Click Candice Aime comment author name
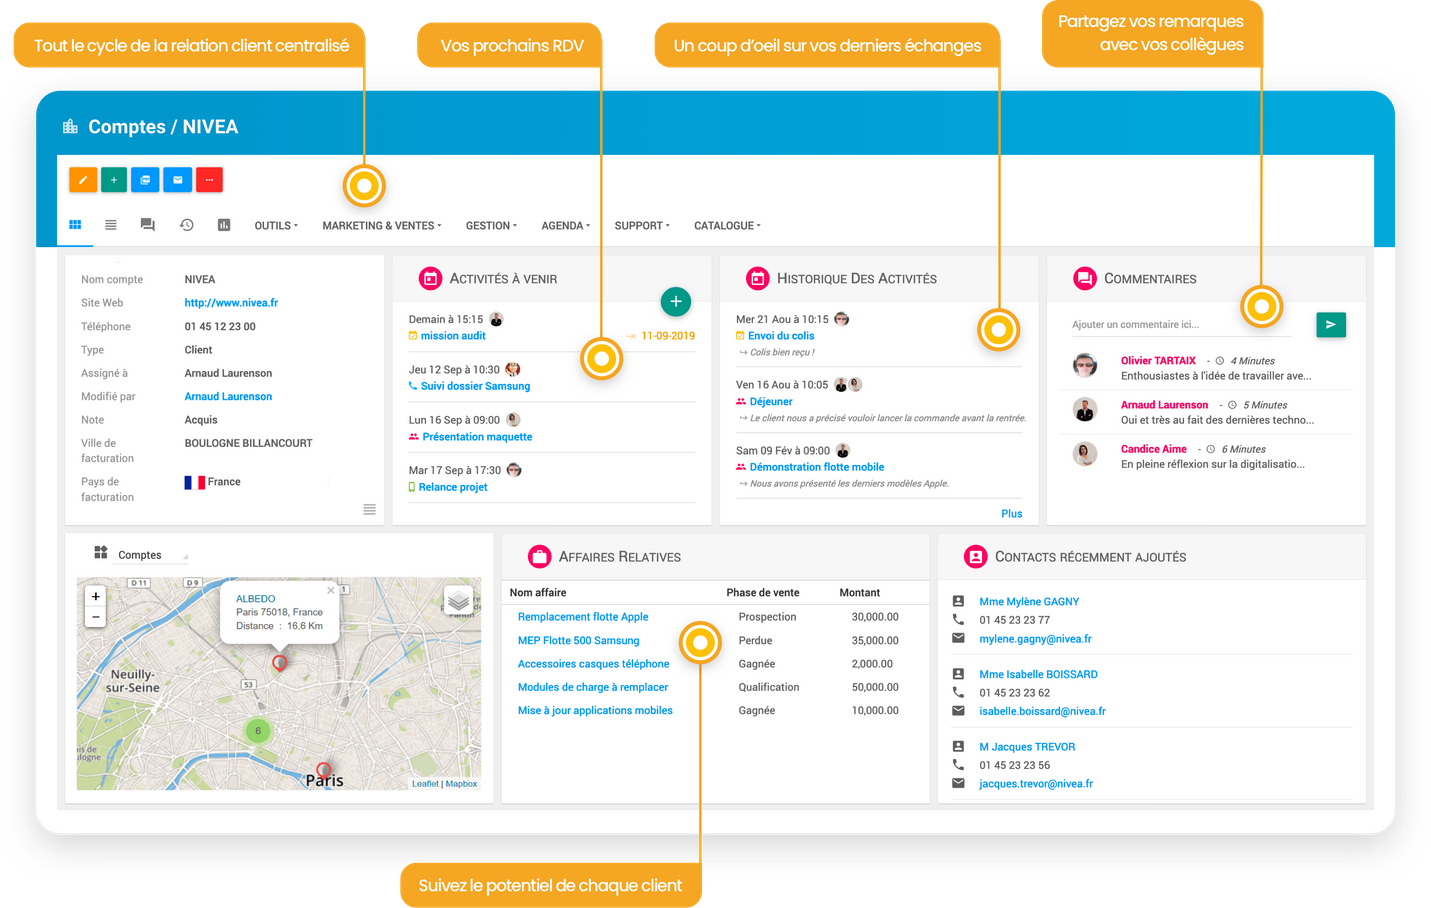This screenshot has width=1431, height=908. coord(1154,449)
